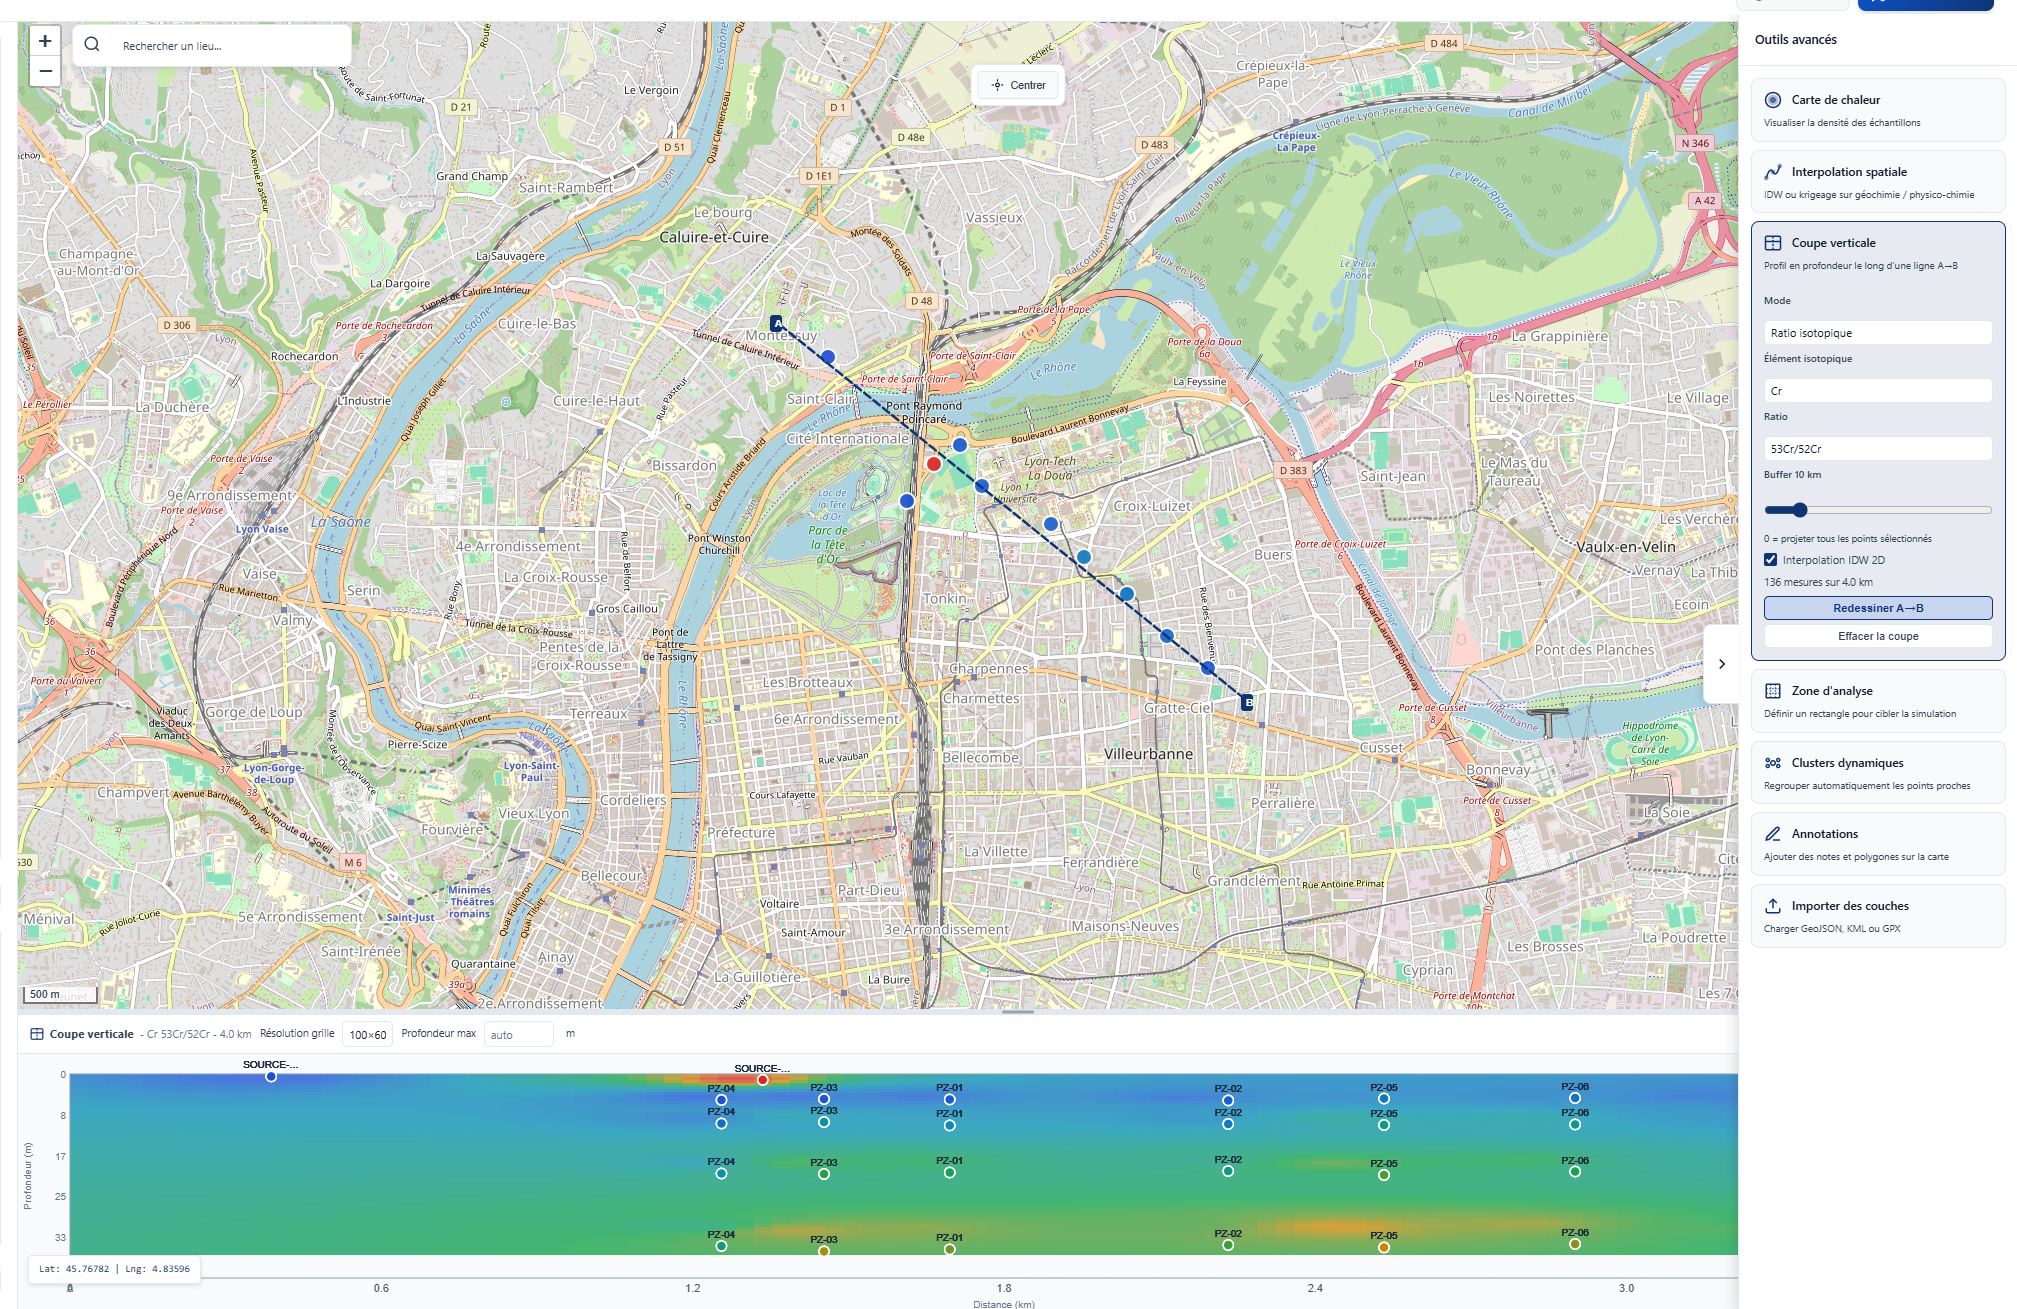Click the shallowest PZ-06 point in profile
This screenshot has width=2017, height=1309.
coord(1575,1098)
